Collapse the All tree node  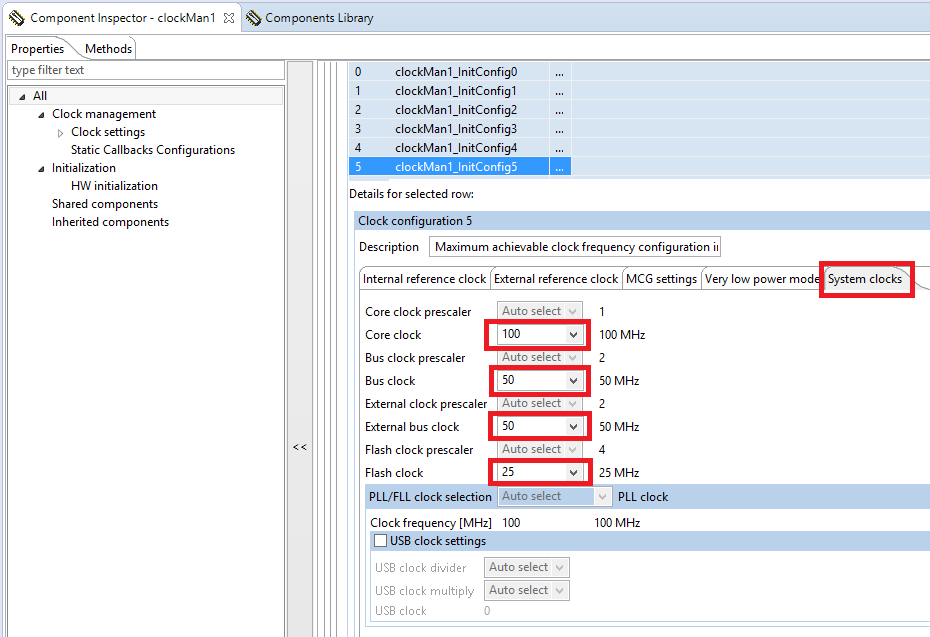[22, 97]
